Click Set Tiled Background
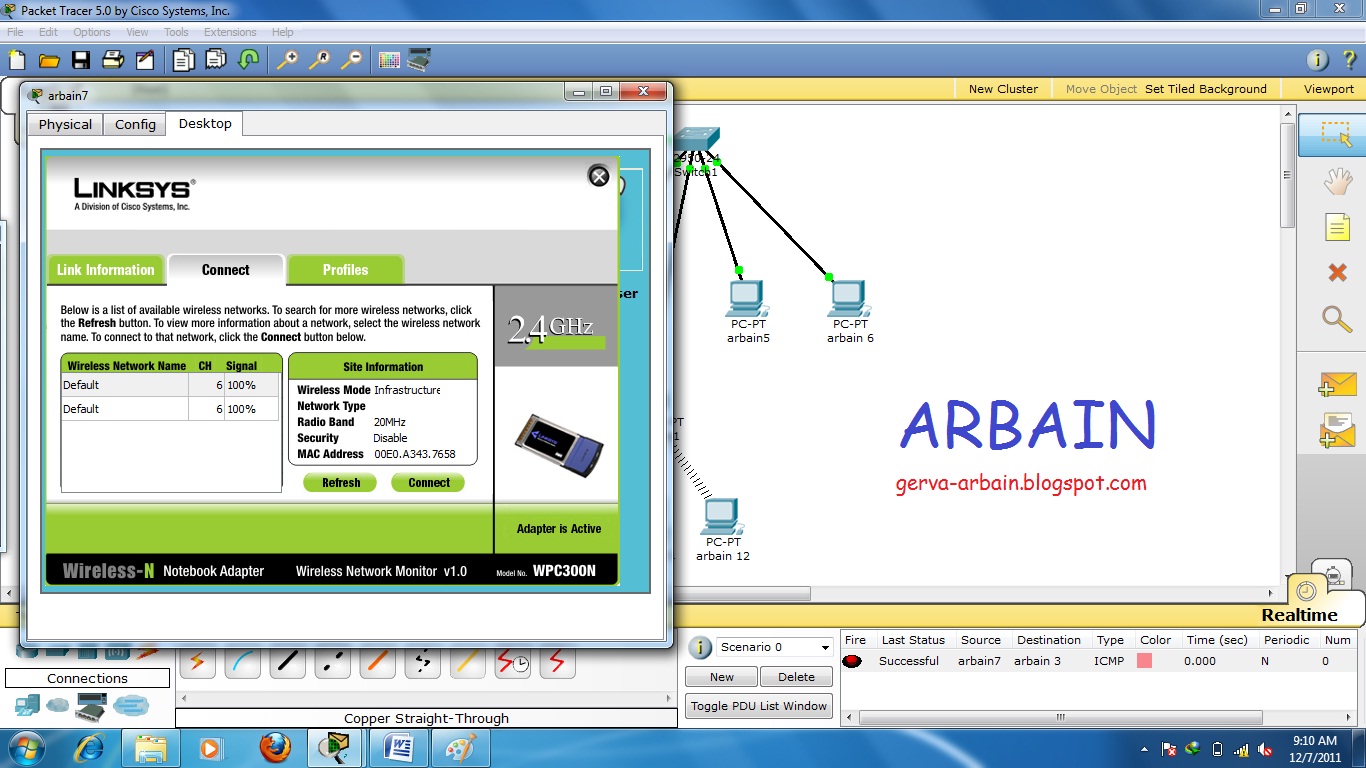Image resolution: width=1366 pixels, height=768 pixels. (1205, 89)
